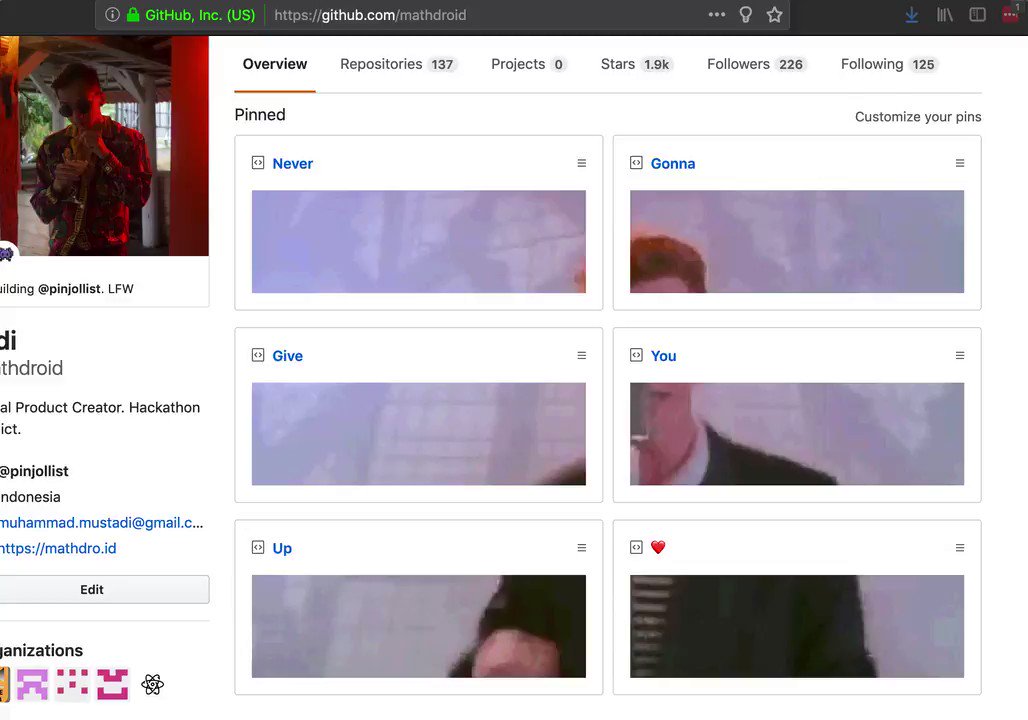Click the site information icon in address bar

tap(112, 14)
